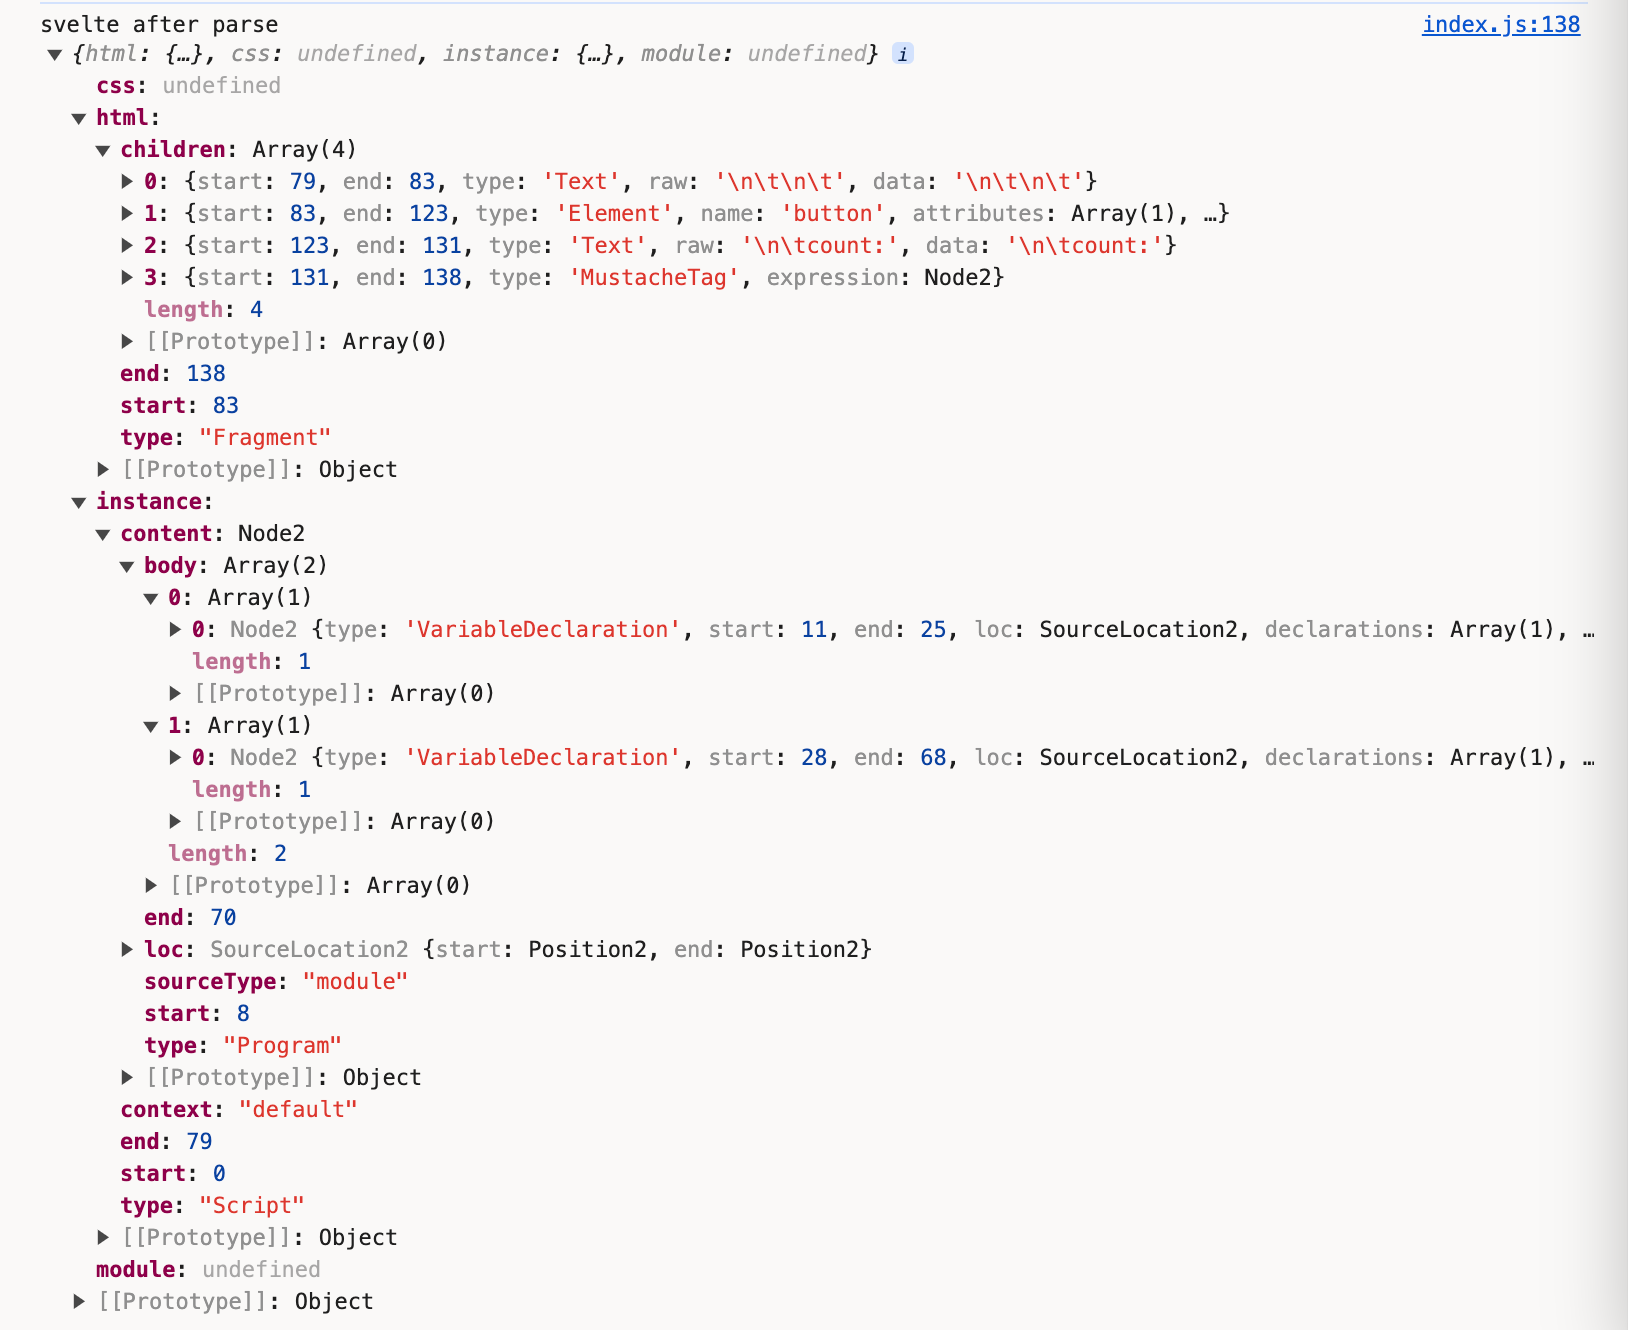Collapse the html property
The image size is (1628, 1330).
click(x=79, y=118)
